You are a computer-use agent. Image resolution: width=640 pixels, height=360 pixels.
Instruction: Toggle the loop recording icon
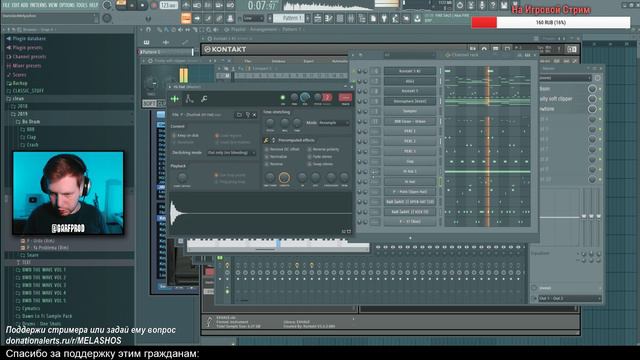tap(231, 6)
